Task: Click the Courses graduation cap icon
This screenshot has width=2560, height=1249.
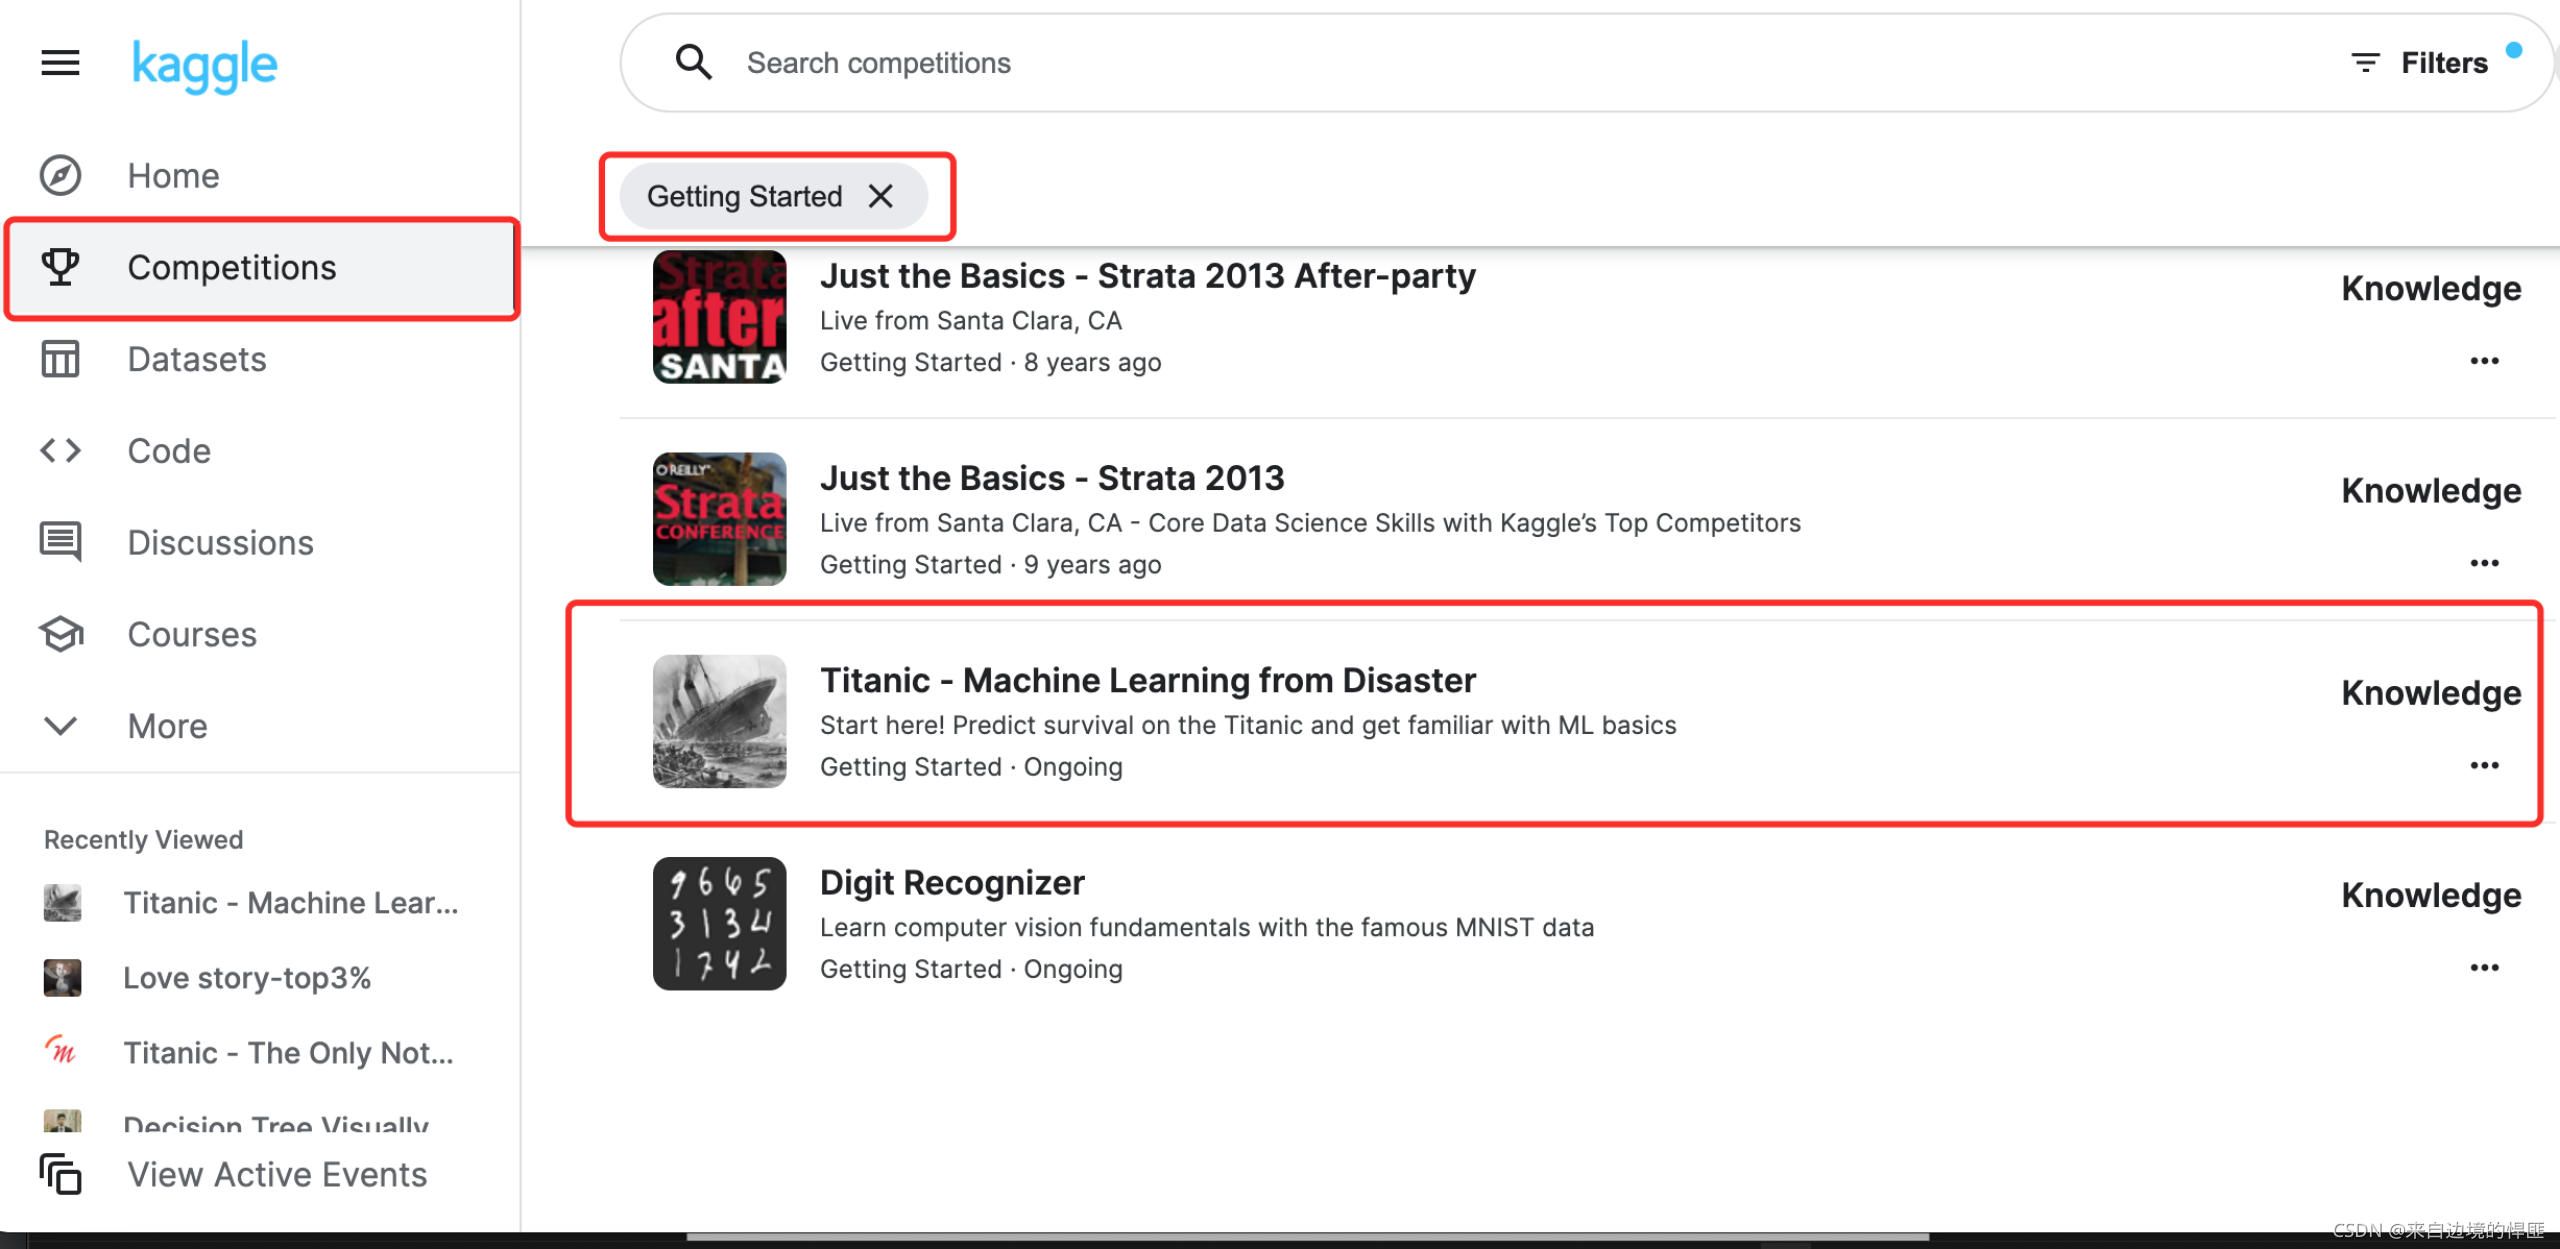Action: (60, 634)
